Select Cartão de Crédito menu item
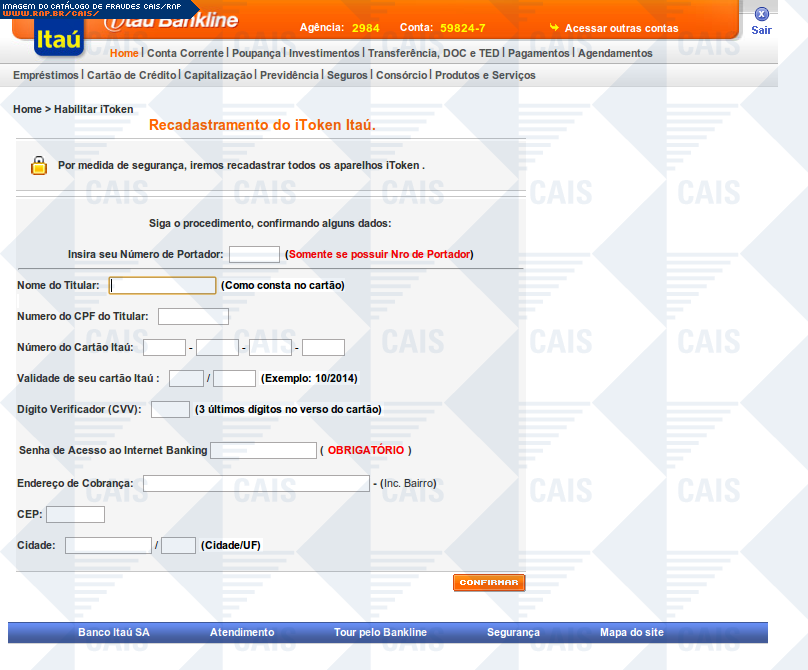 pos(132,75)
